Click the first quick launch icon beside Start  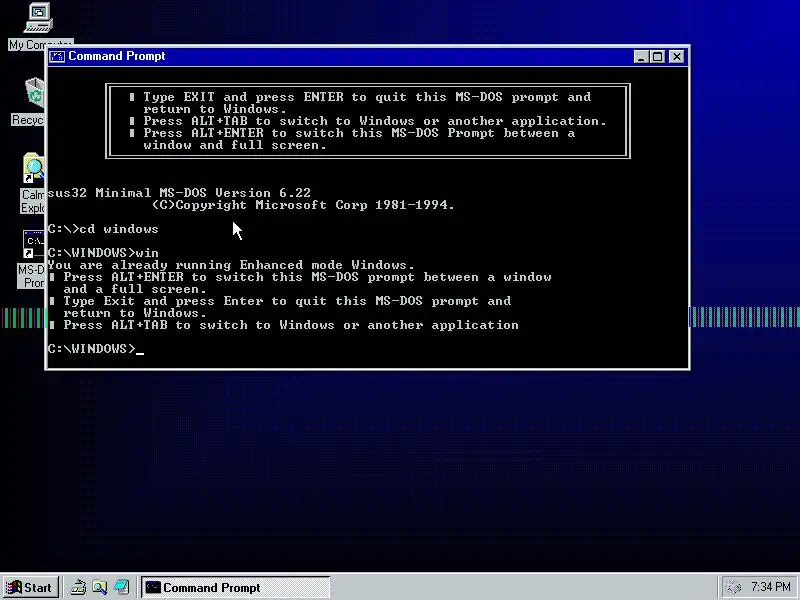click(78, 588)
